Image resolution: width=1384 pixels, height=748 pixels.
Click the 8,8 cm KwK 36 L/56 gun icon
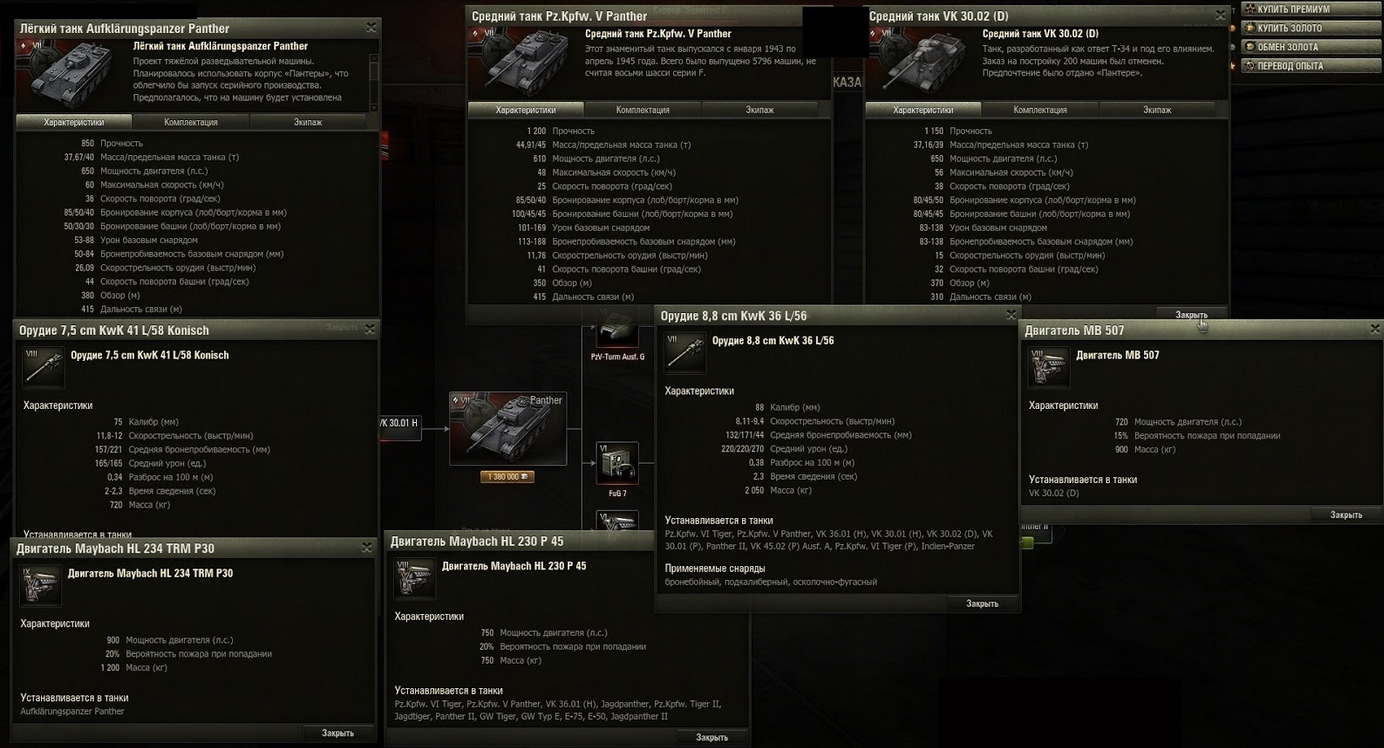686,354
